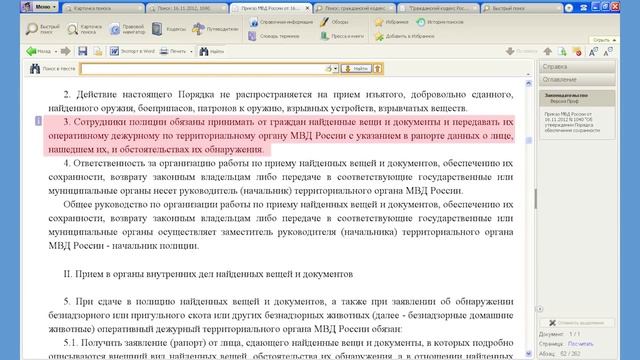This screenshot has width=640, height=360.
Task: Close the Приказ МВД России tab
Action: [307, 8]
